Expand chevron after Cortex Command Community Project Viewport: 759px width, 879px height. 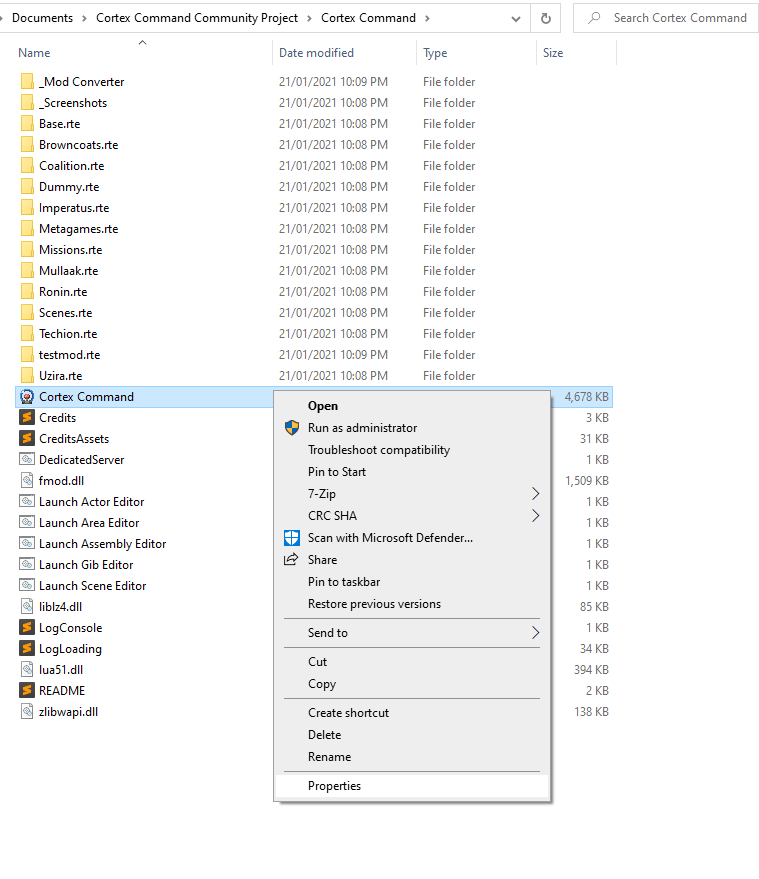tap(309, 18)
